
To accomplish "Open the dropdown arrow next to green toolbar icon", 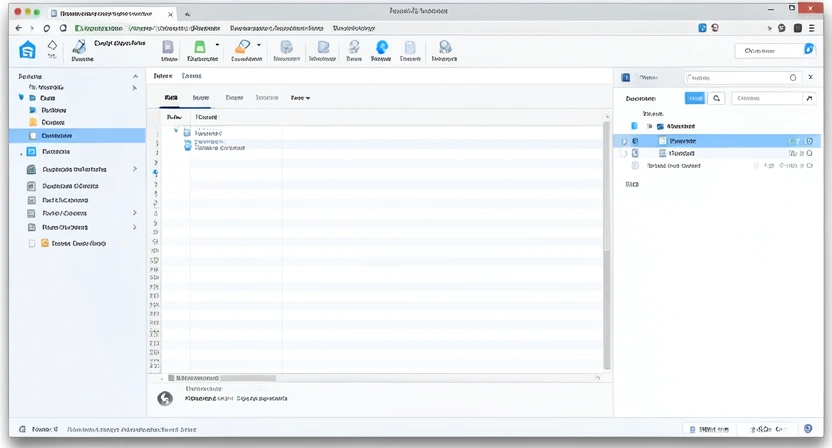I will point(216,46).
